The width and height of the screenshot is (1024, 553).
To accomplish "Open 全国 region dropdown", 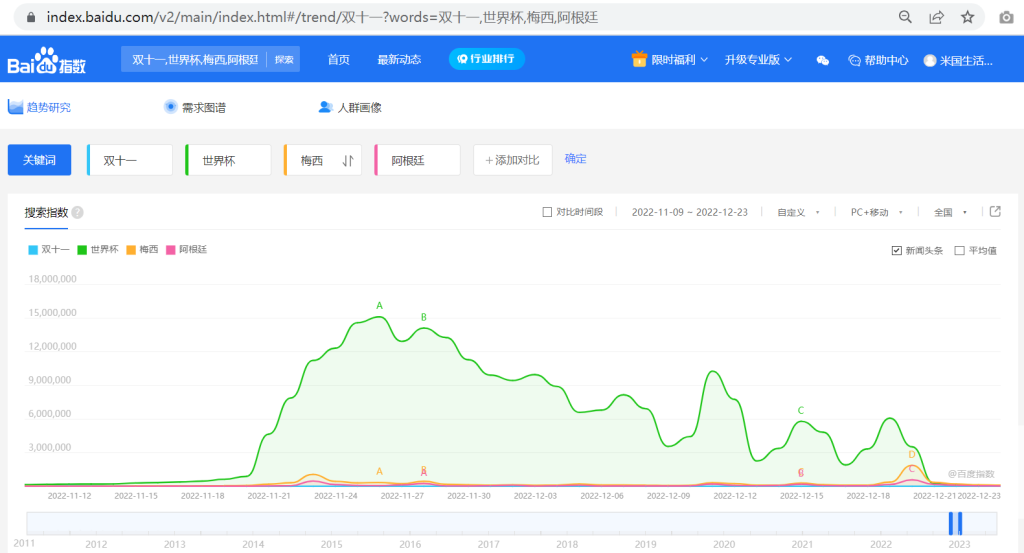I will coord(950,212).
